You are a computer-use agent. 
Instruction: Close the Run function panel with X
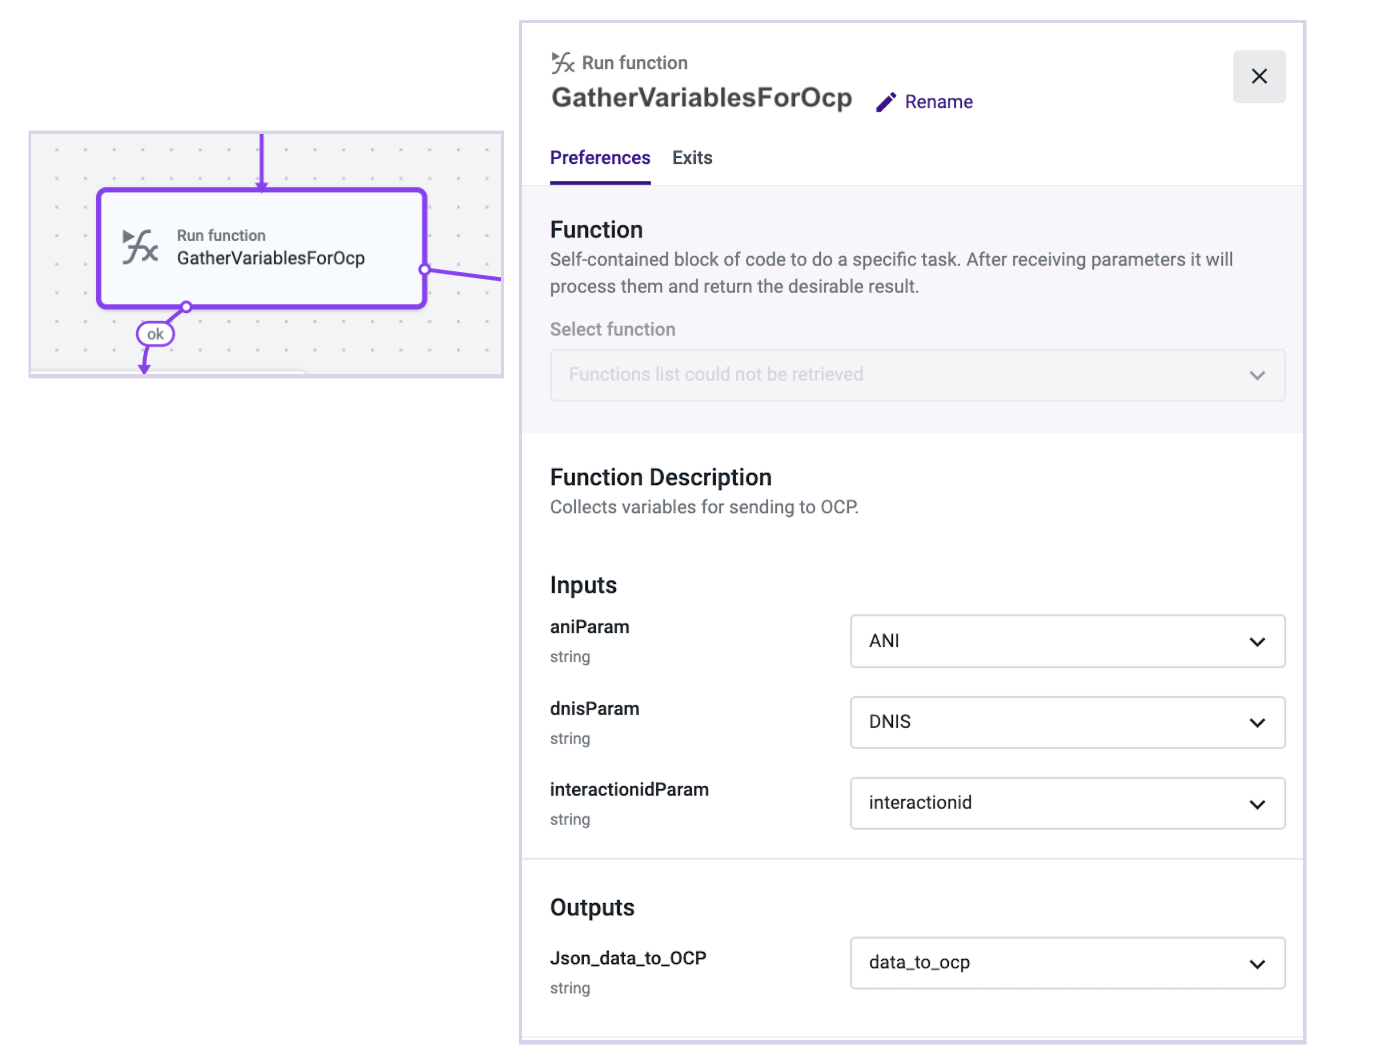tap(1258, 76)
